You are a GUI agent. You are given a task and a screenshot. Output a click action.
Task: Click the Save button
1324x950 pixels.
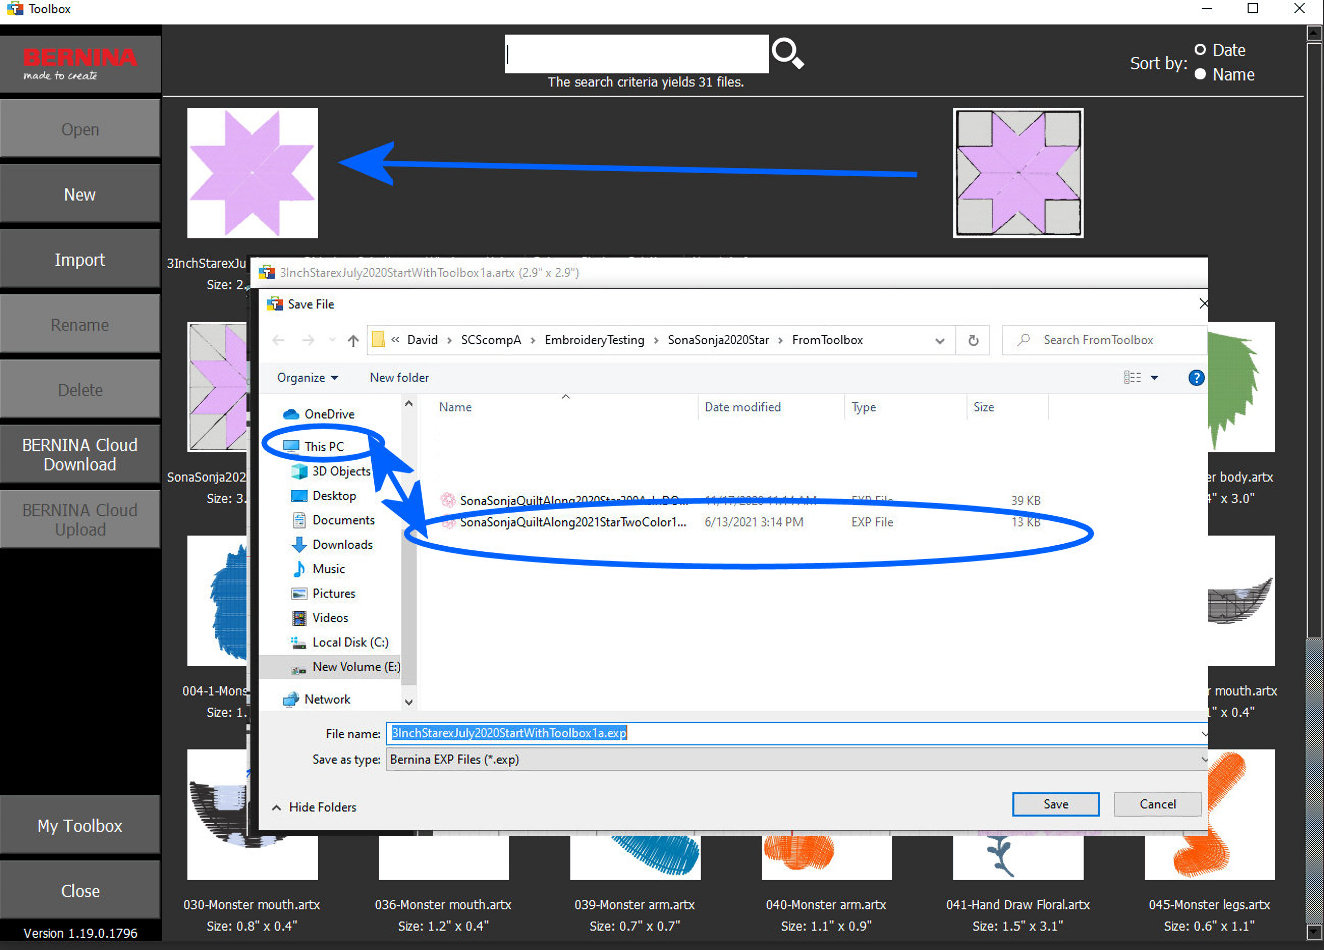tap(1056, 804)
